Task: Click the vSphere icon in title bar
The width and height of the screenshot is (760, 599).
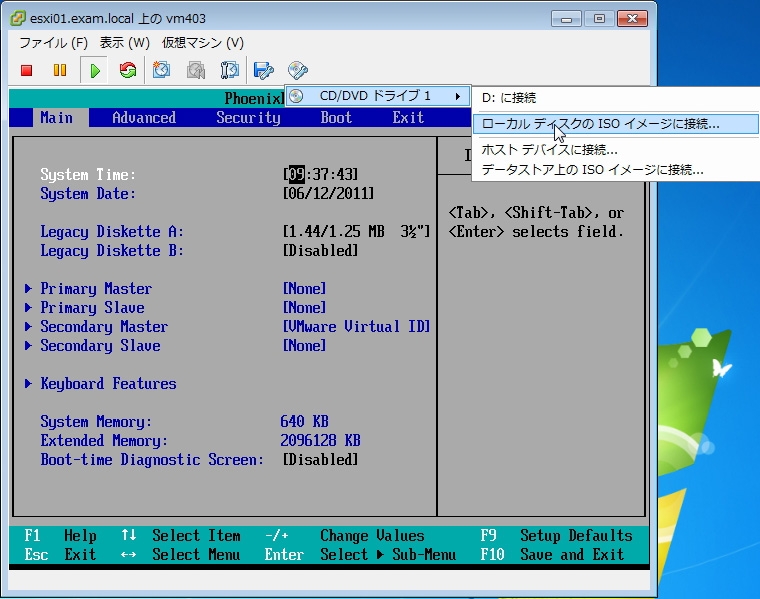Action: [18, 18]
